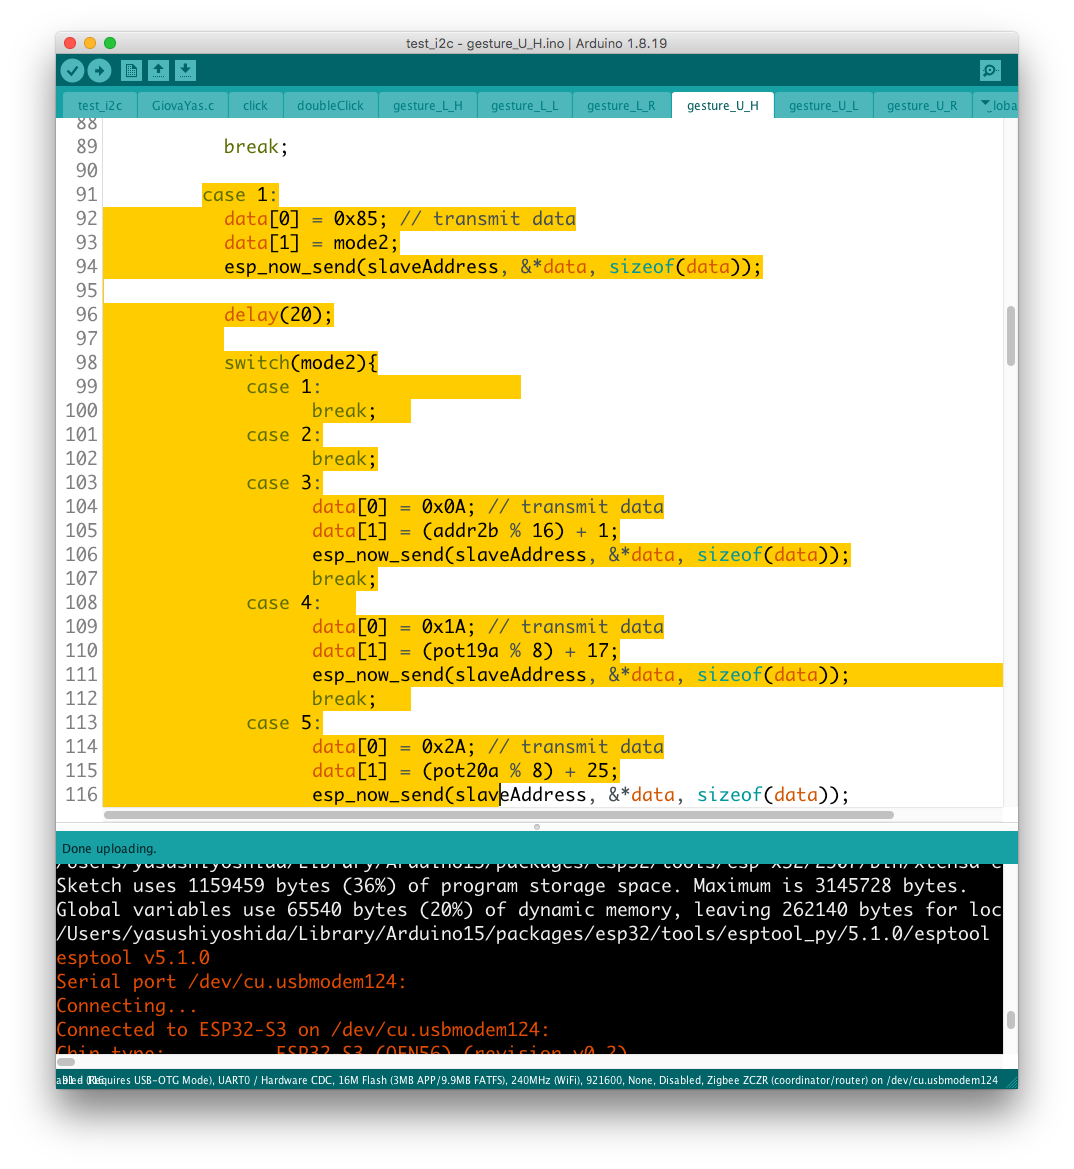This screenshot has width=1074, height=1169.
Task: Click the Upload arrow icon
Action: coord(99,70)
